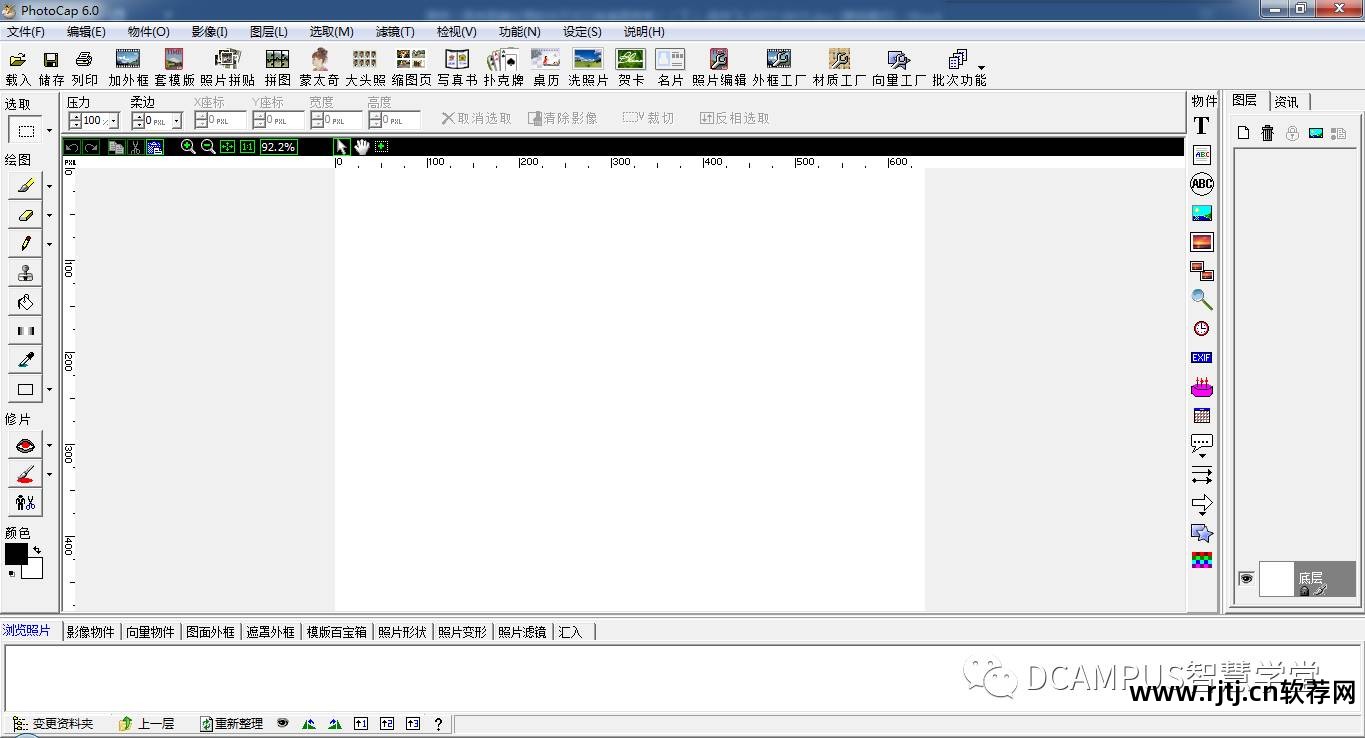Click the black foreground color swatch
Viewport: 1365px width, 738px height.
click(x=15, y=552)
